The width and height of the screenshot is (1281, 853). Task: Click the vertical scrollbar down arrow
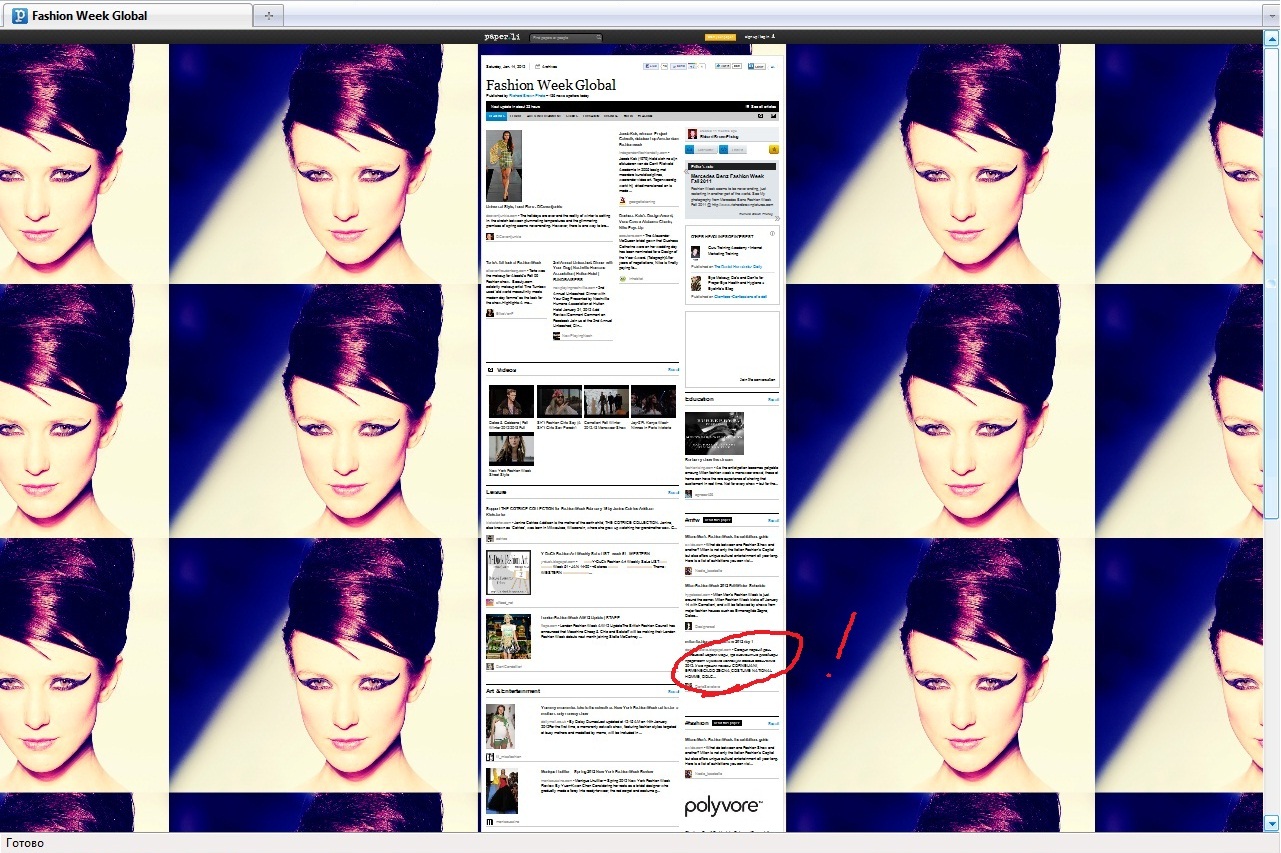(x=1272, y=823)
